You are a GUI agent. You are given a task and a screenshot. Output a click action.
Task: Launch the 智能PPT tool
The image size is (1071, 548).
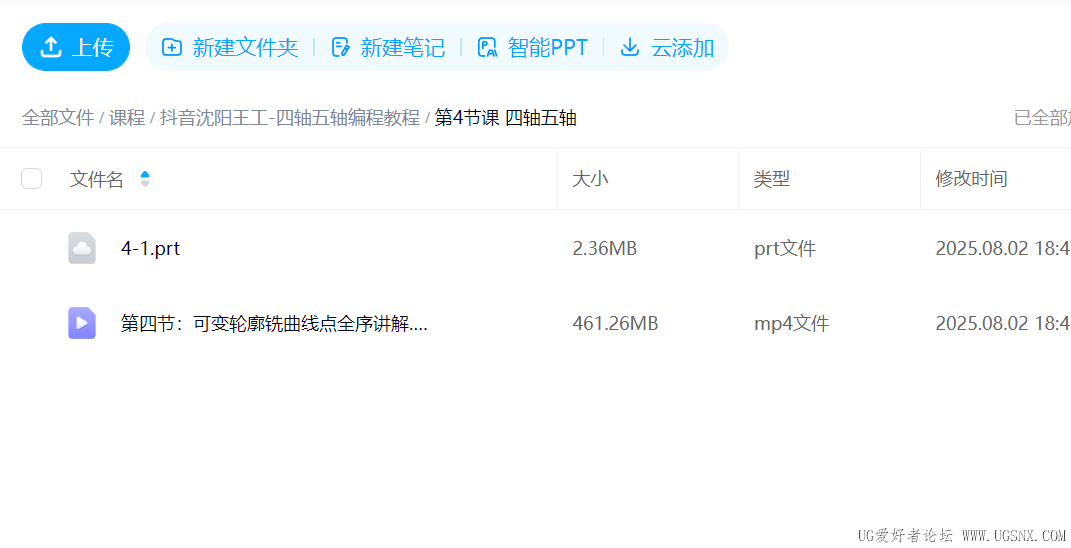(x=533, y=47)
